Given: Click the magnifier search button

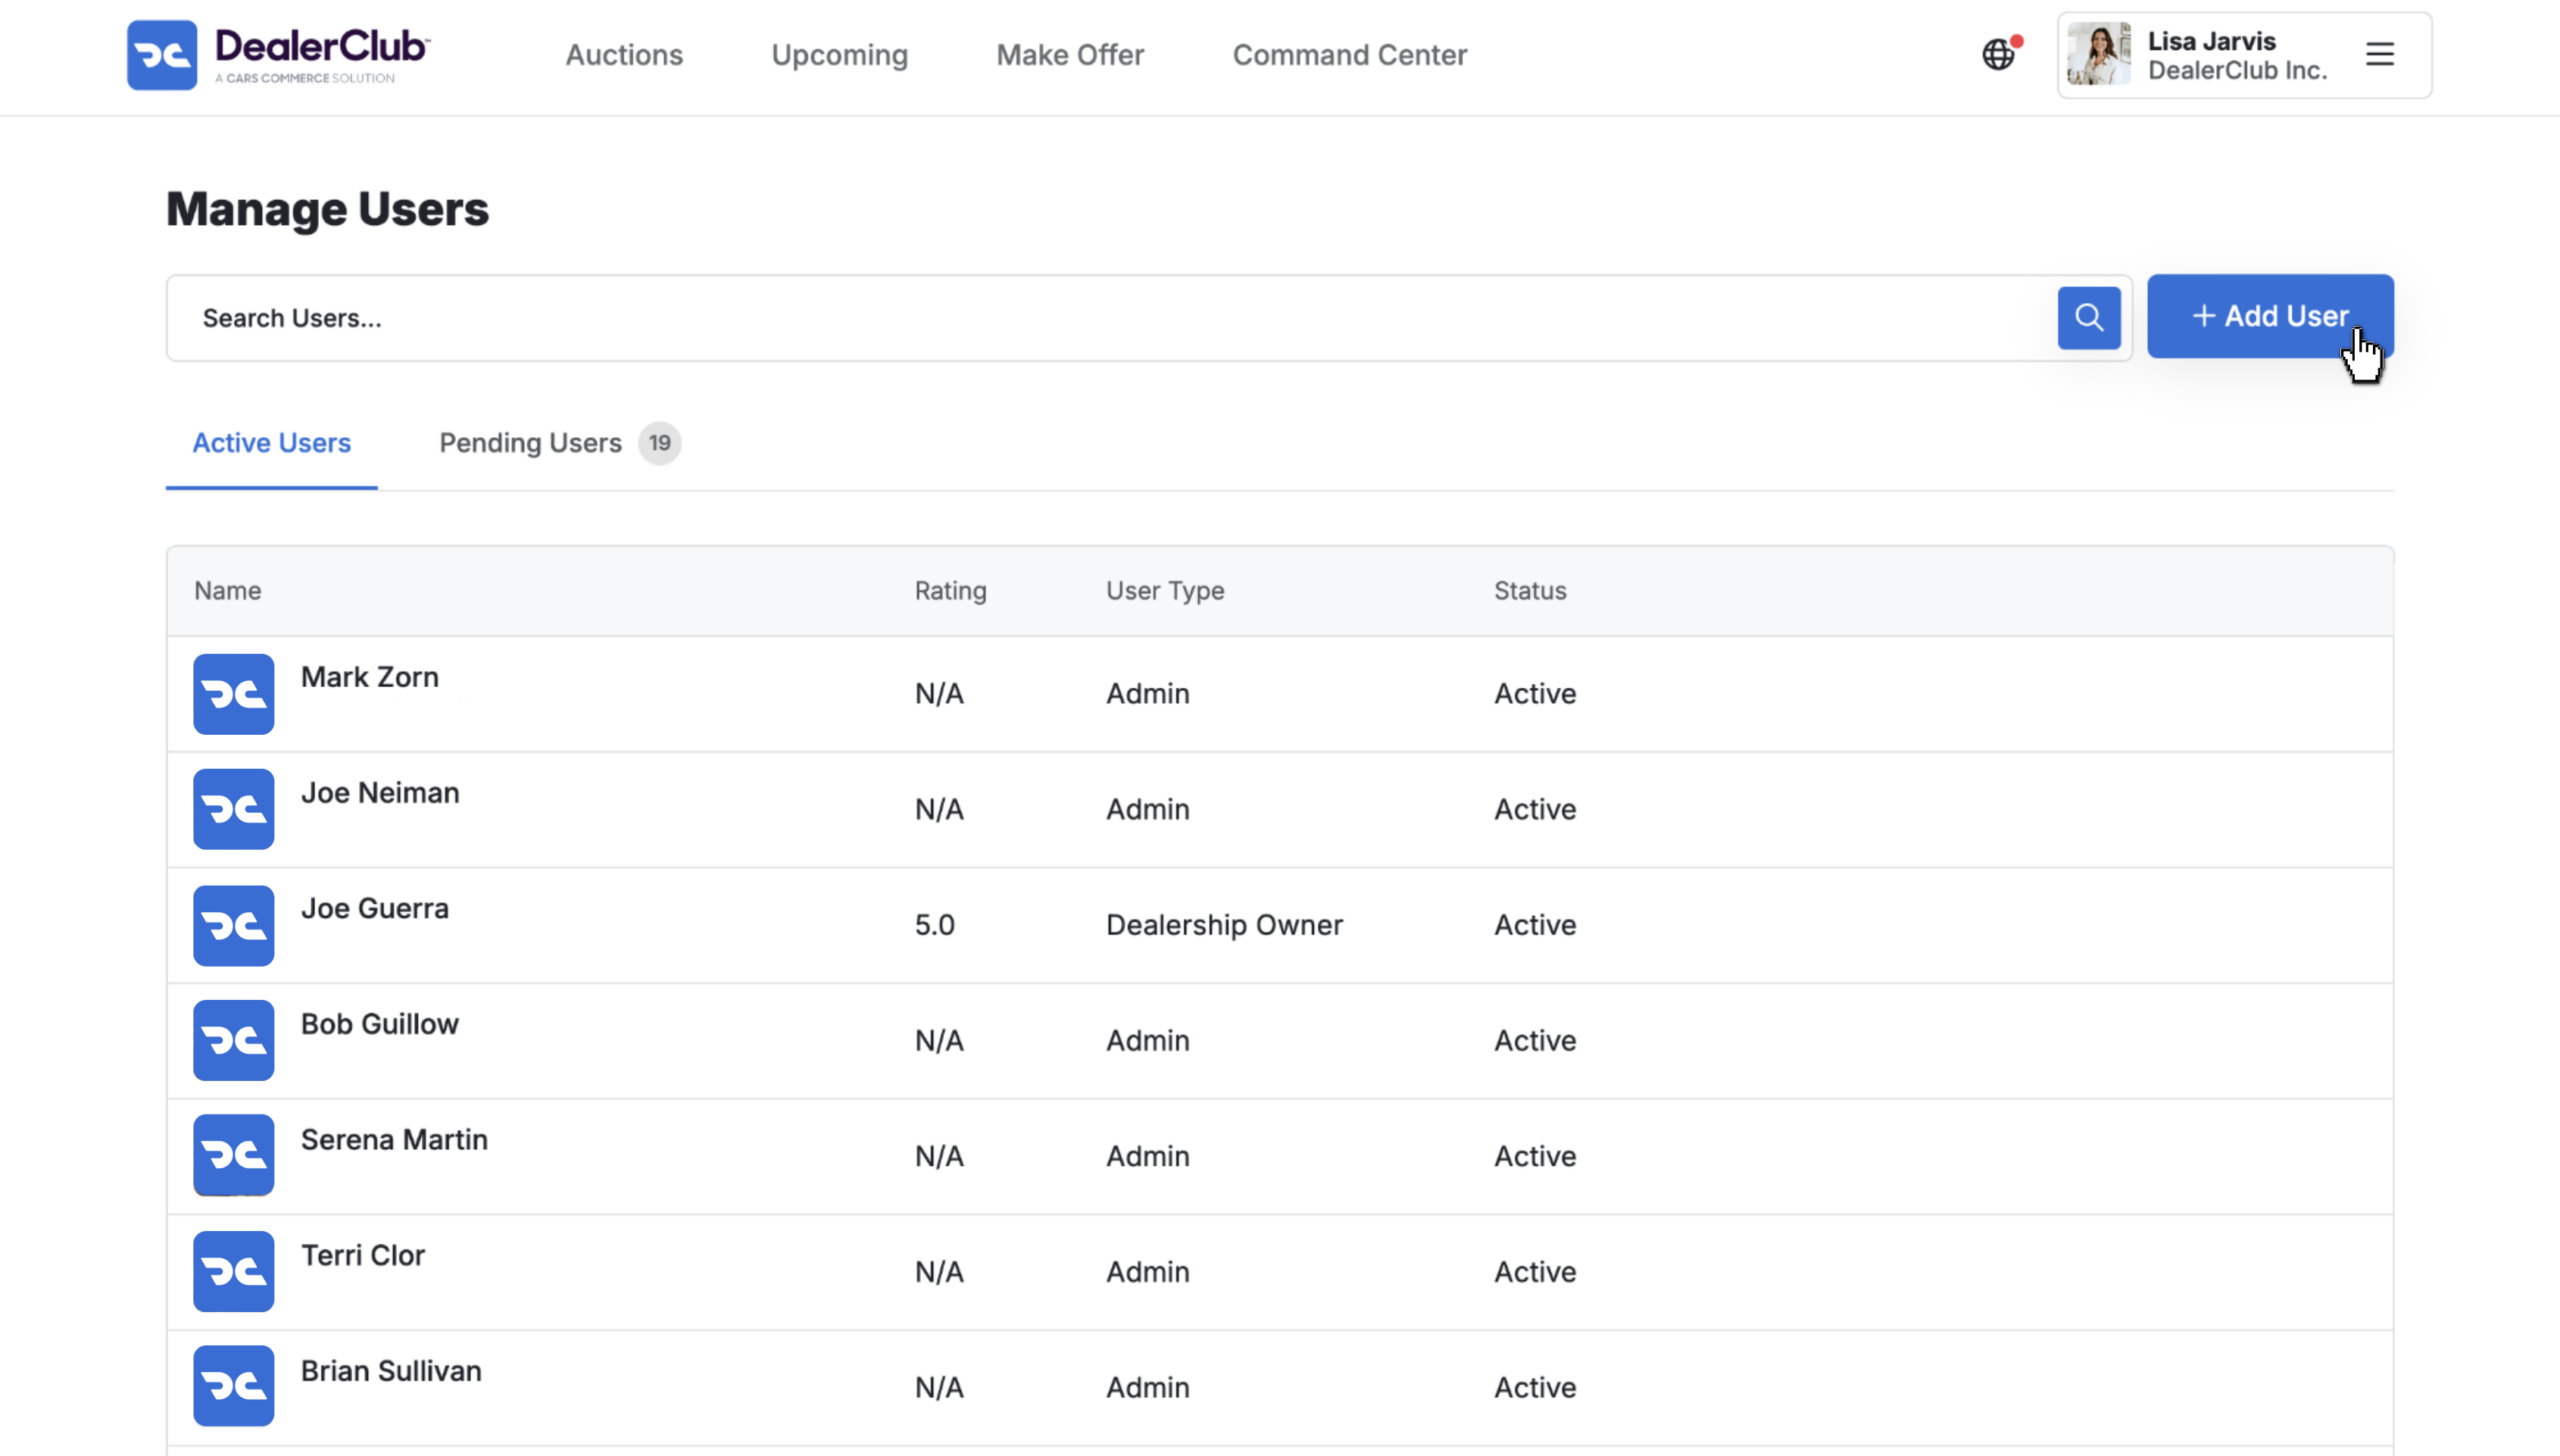Looking at the screenshot, I should (2089, 318).
